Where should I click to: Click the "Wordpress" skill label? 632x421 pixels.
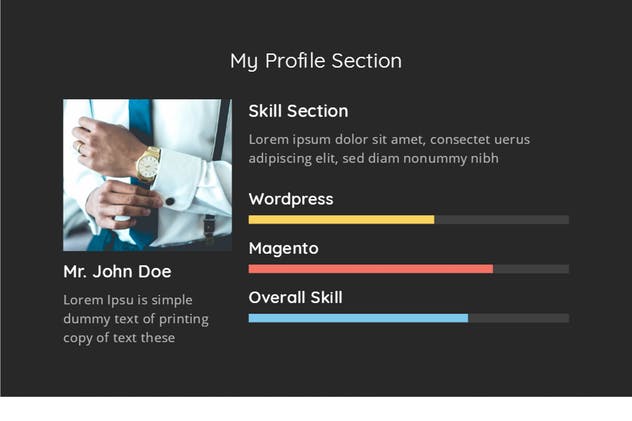click(x=291, y=199)
